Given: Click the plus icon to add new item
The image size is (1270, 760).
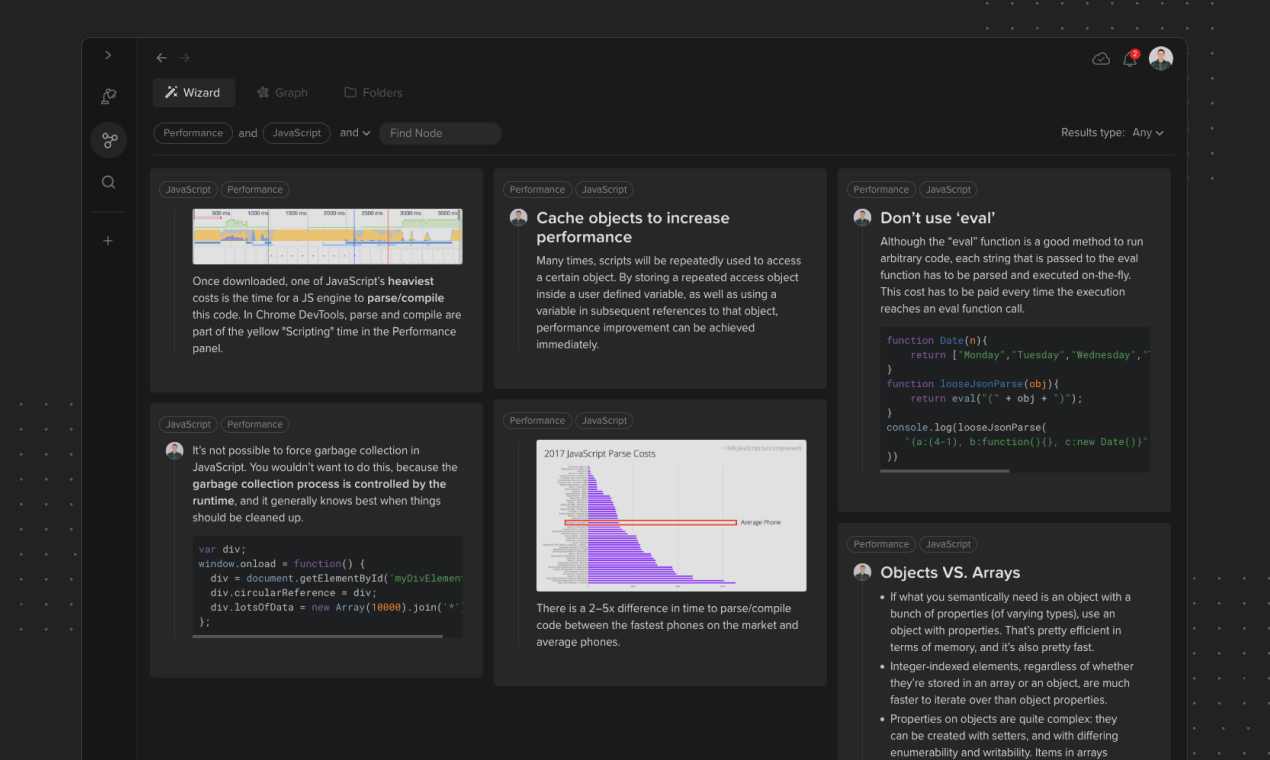Looking at the screenshot, I should point(108,240).
